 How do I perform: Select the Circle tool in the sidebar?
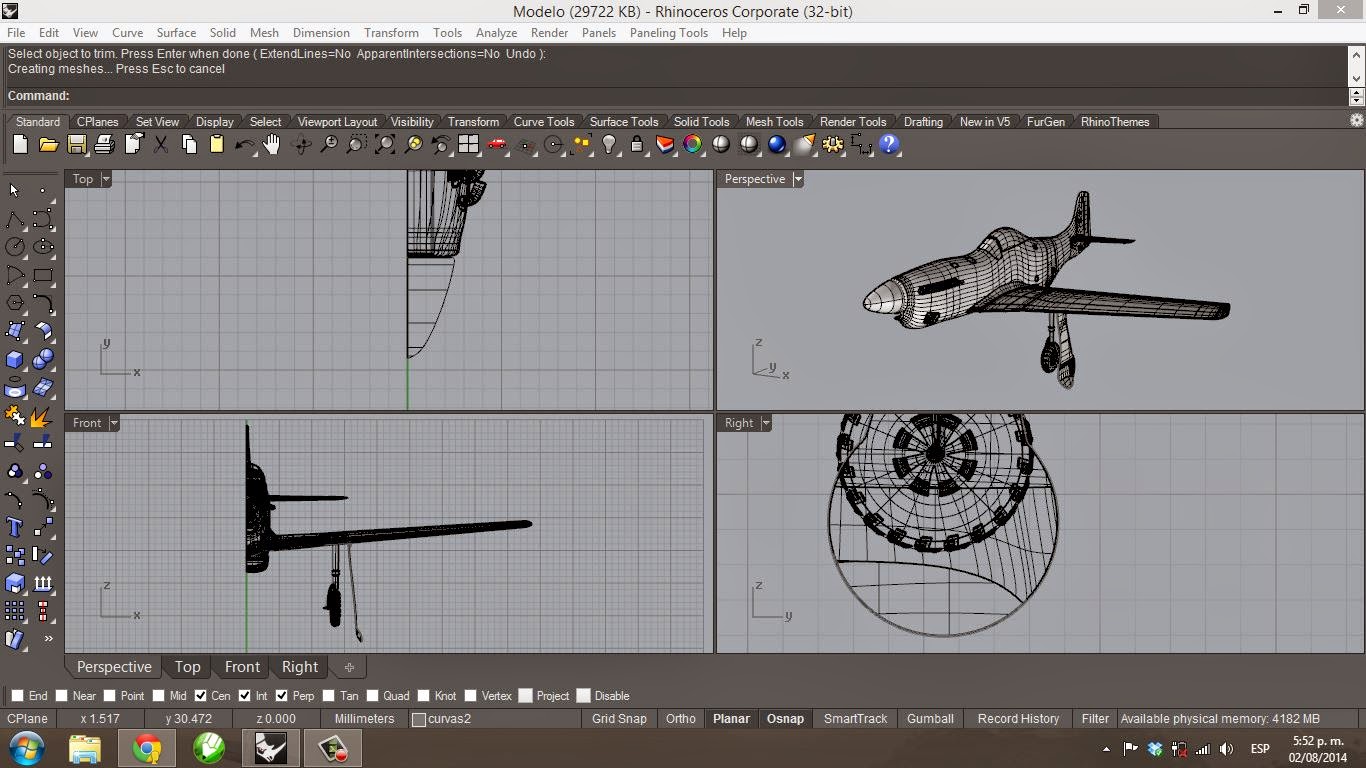pyautogui.click(x=13, y=246)
